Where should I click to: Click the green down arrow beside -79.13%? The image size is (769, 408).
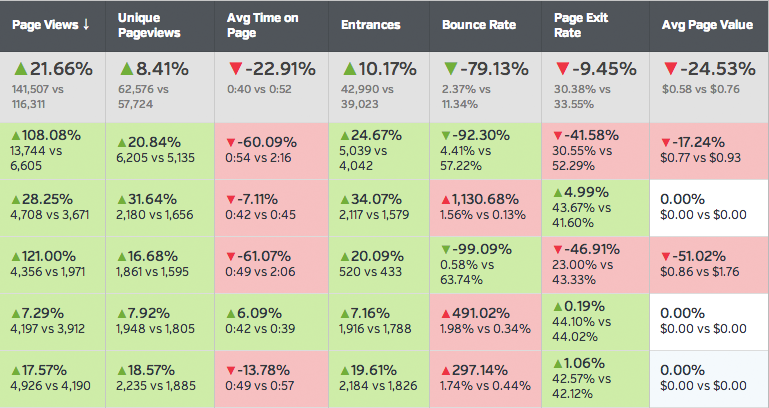click(x=449, y=70)
